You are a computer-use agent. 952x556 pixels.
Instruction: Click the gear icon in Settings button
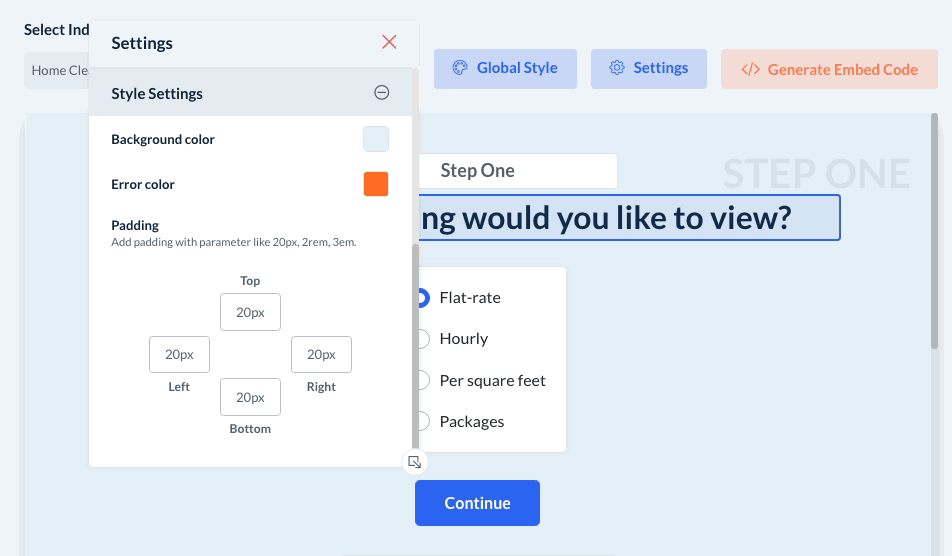(617, 68)
